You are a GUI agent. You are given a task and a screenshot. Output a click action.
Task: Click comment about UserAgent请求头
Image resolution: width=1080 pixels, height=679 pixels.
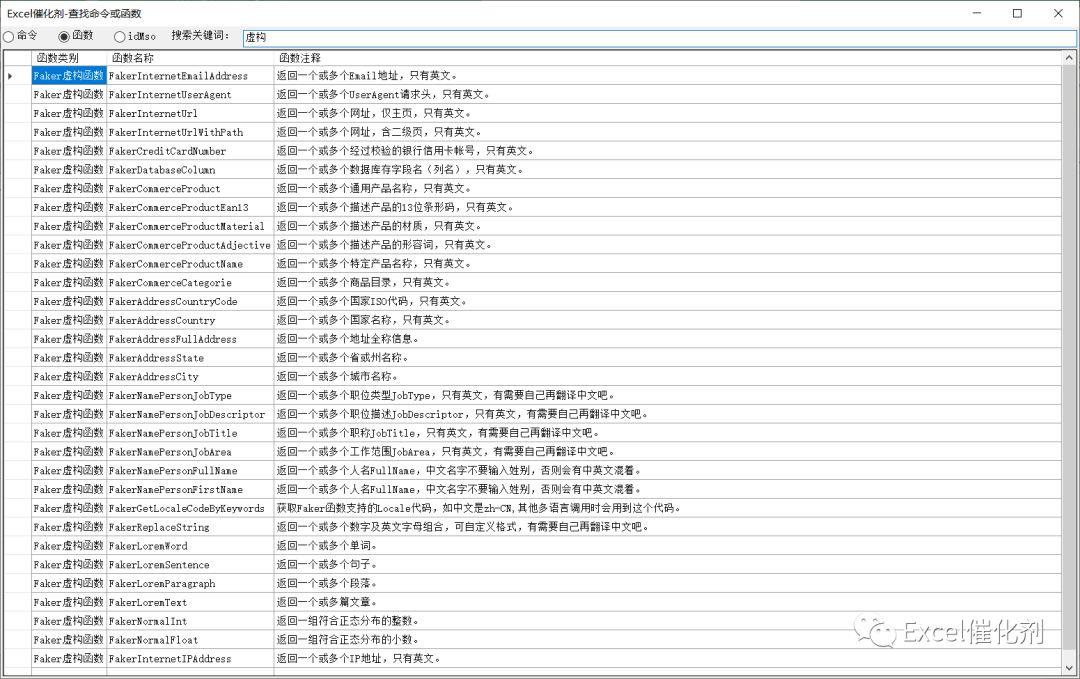667,94
